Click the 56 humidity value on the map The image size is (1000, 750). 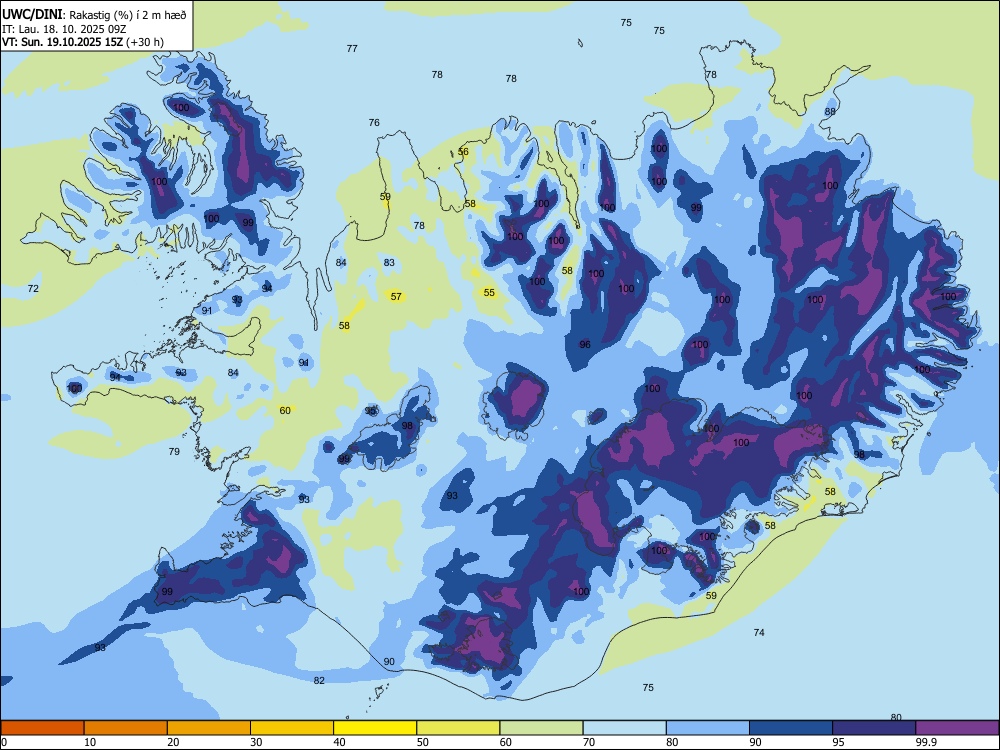click(x=463, y=152)
